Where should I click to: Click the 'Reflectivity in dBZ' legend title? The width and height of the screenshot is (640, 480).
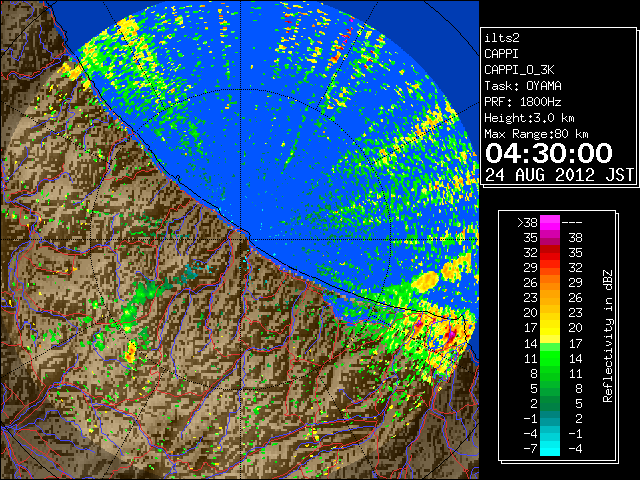tap(607, 336)
